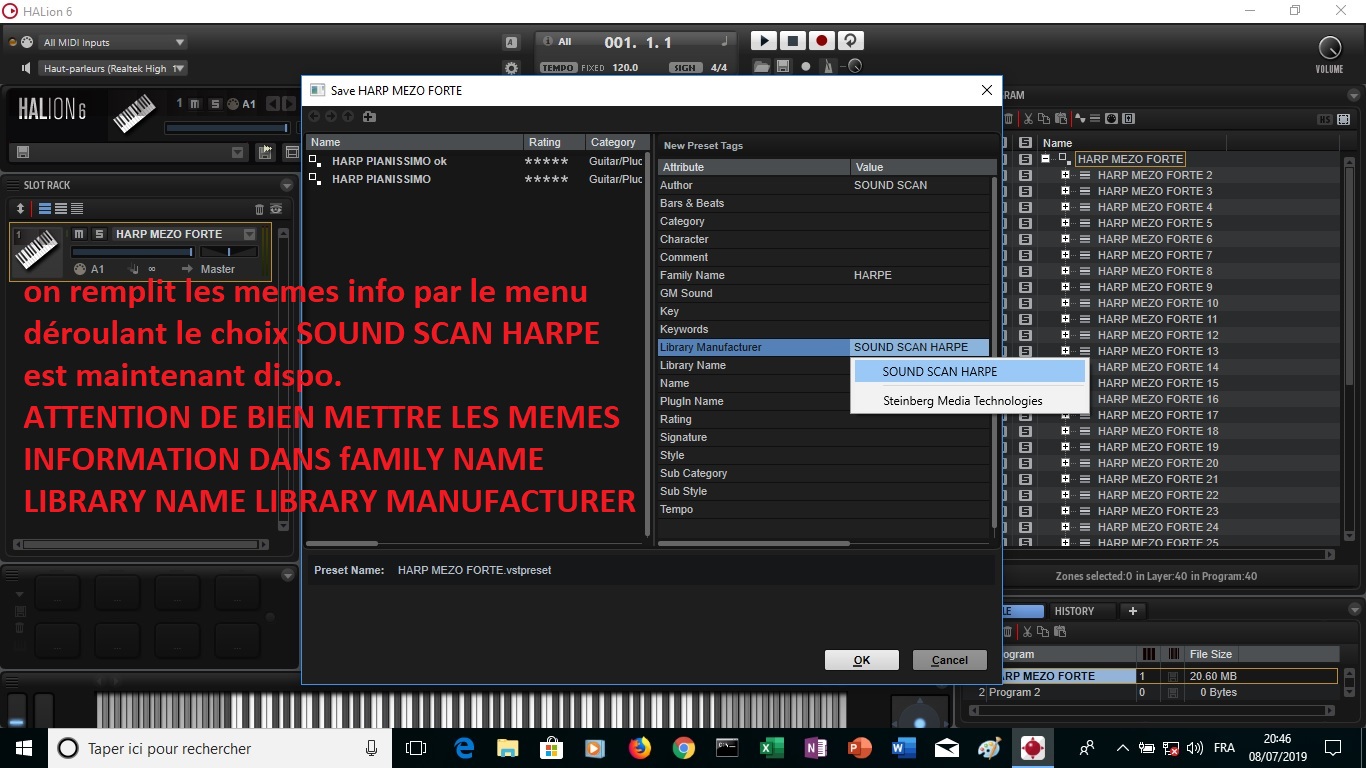This screenshot has width=1366, height=768.
Task: Mute the HARP MEZO FORTE slot
Action: coord(78,233)
